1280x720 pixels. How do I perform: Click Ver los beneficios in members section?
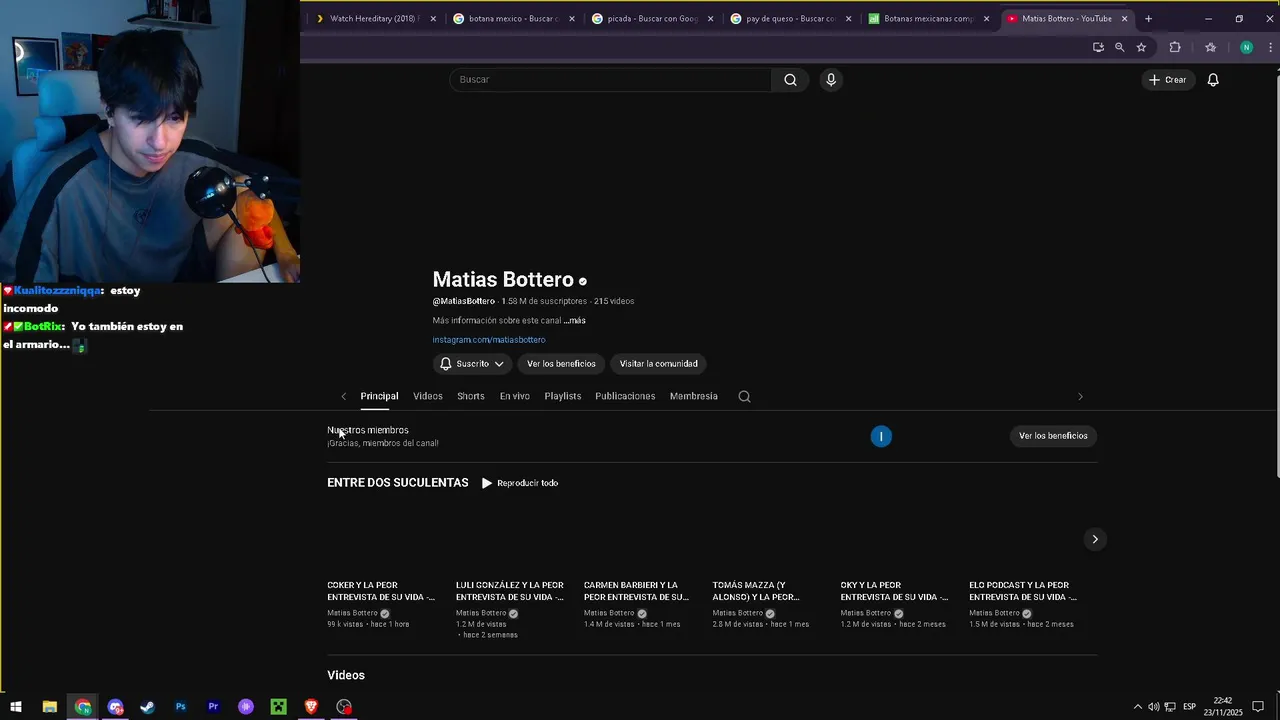(1053, 436)
